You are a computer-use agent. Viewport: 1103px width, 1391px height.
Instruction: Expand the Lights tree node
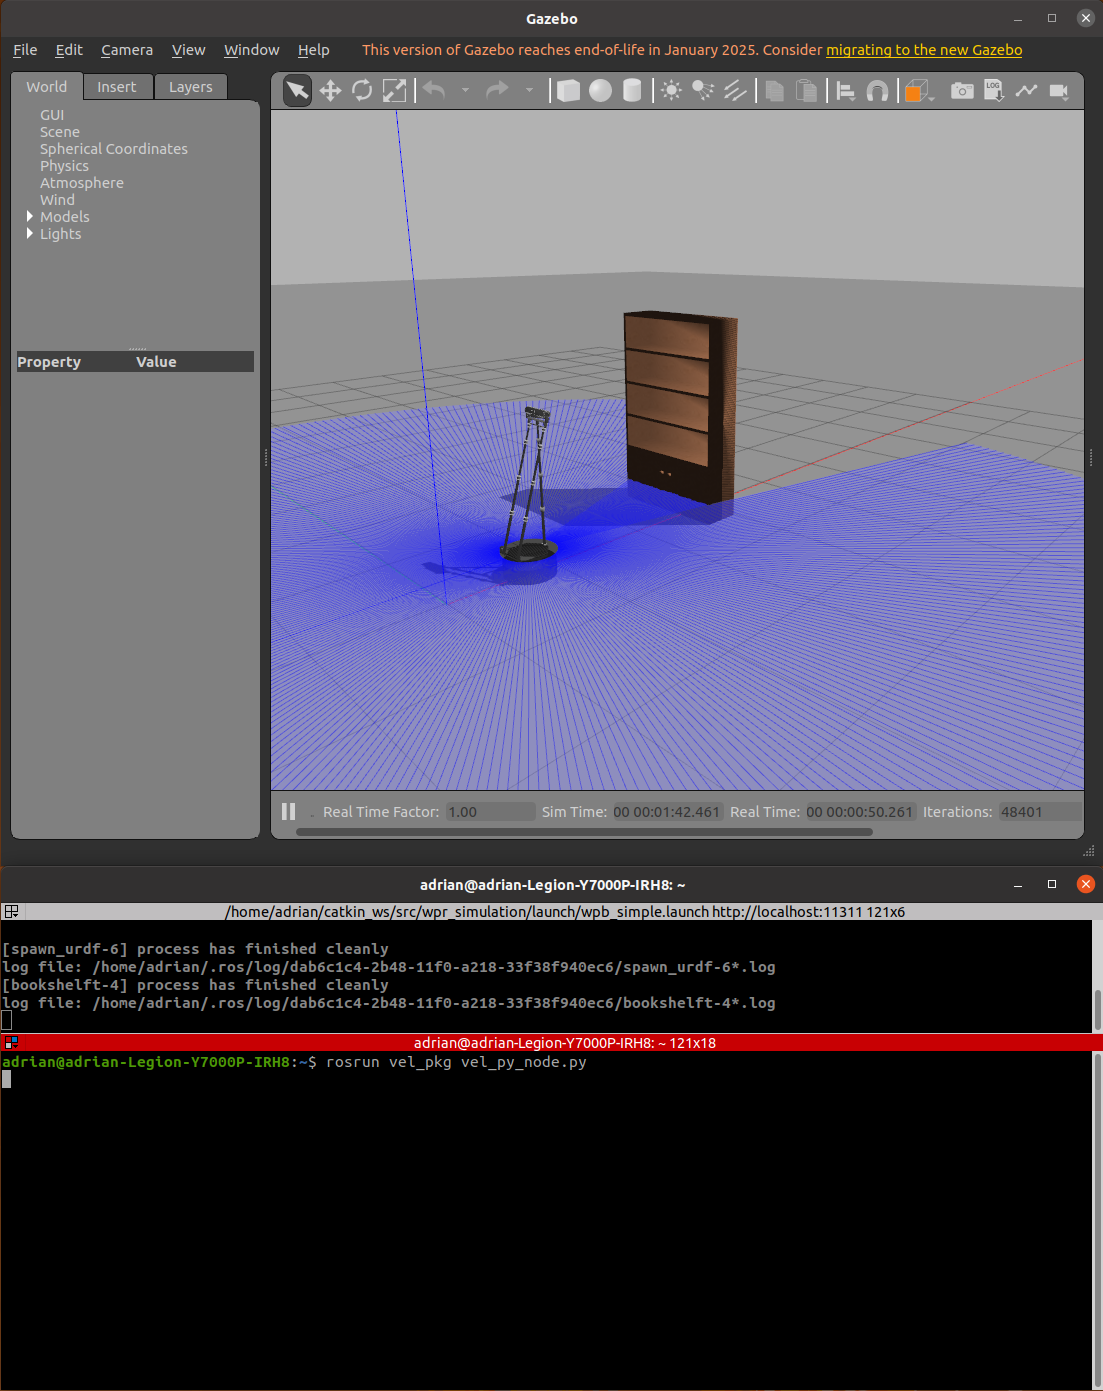[30, 233]
